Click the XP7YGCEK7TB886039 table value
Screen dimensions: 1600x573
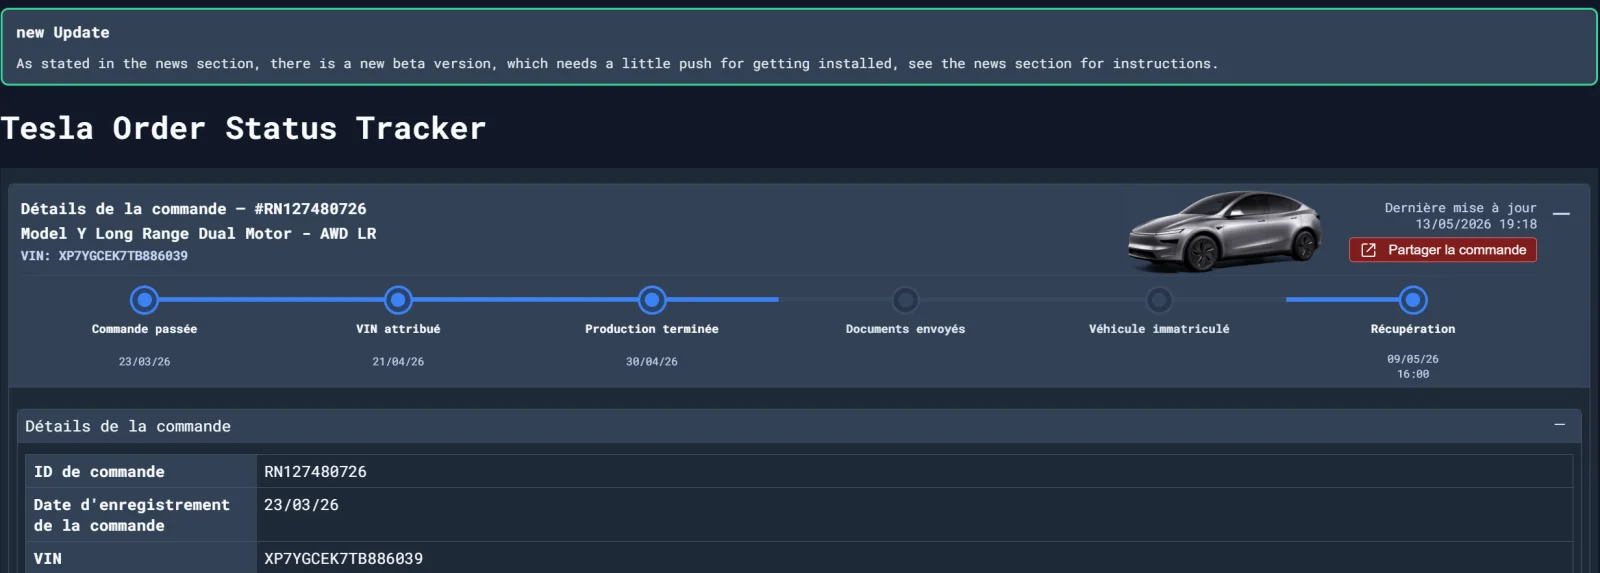click(x=343, y=559)
